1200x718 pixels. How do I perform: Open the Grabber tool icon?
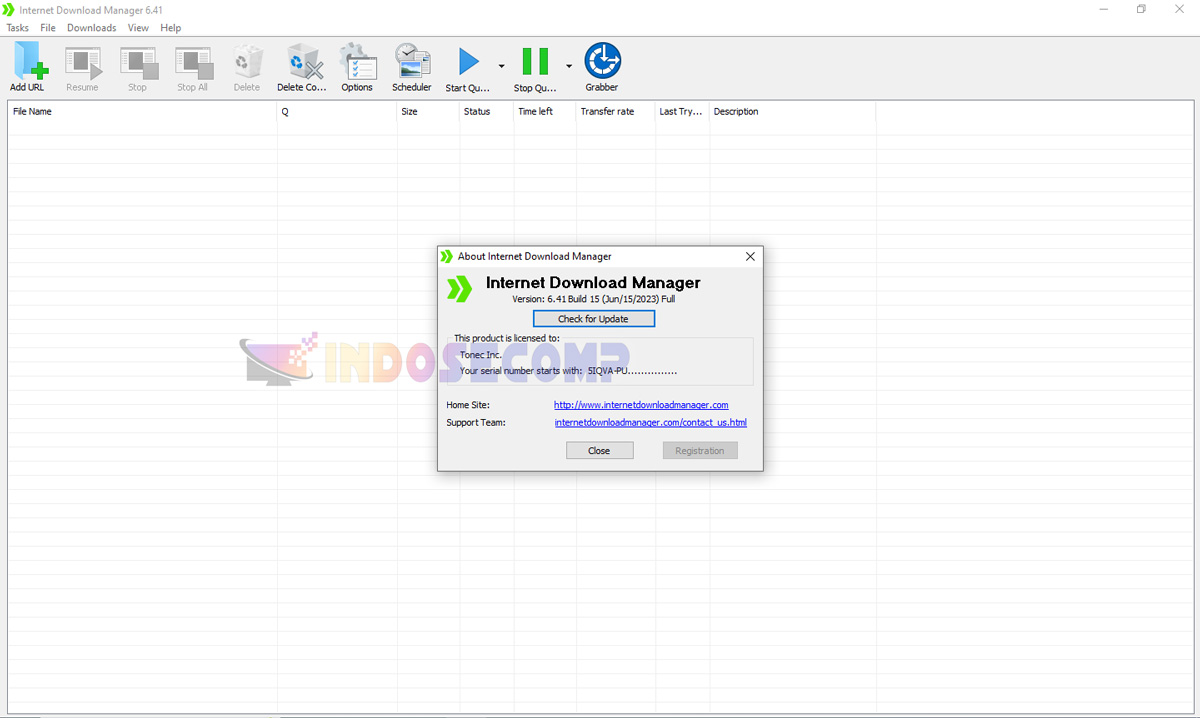coord(602,62)
